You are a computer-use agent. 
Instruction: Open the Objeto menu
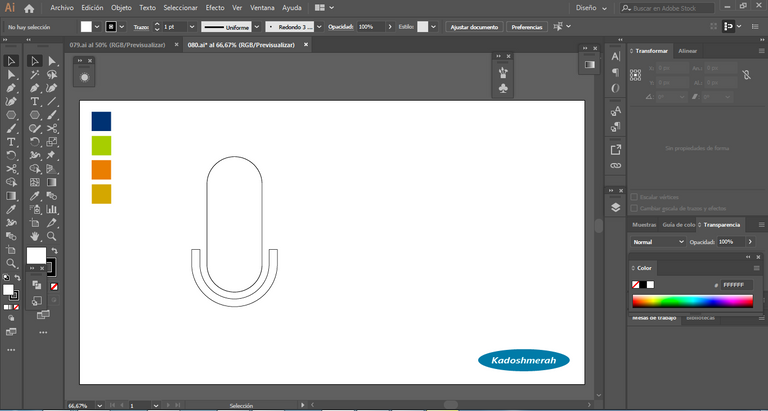pos(121,8)
